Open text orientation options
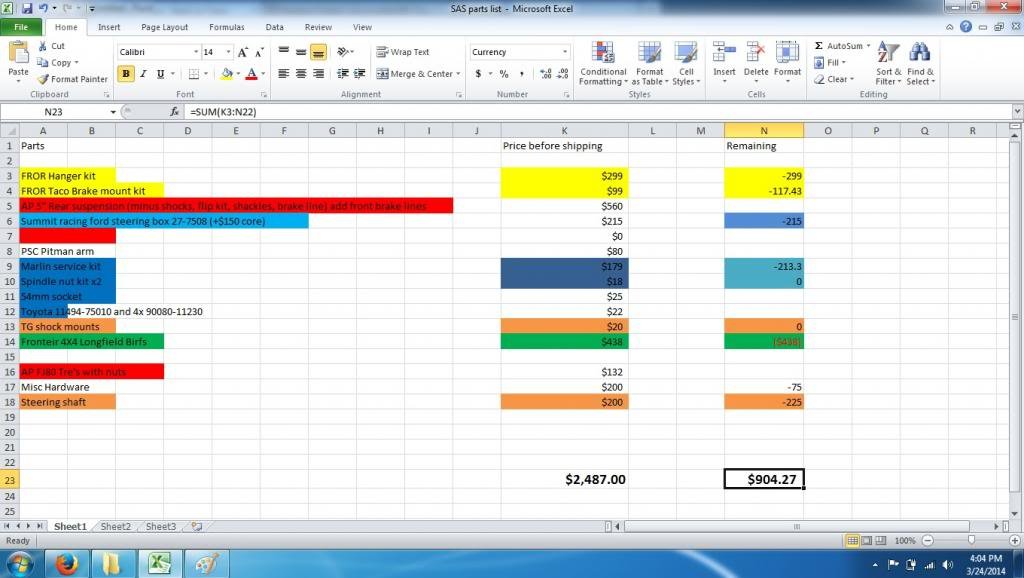Screen dimensions: 1024x578 [x=344, y=52]
